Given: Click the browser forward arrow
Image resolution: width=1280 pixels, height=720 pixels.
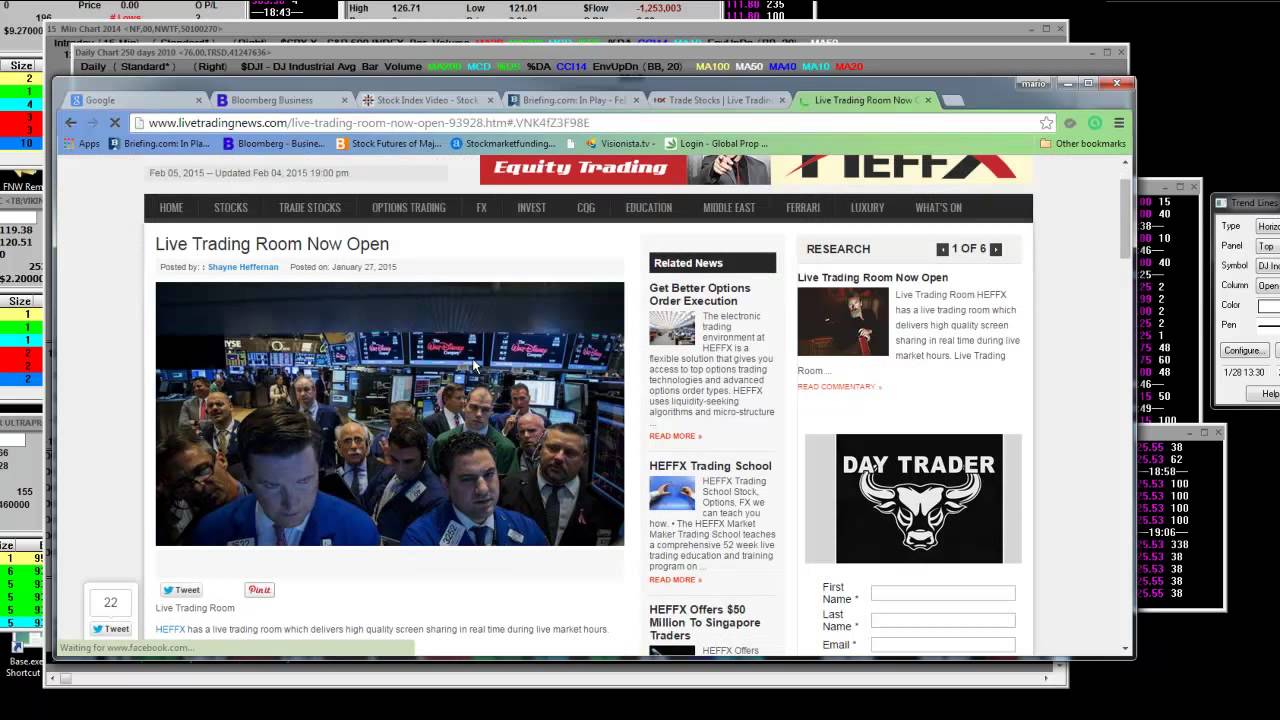Looking at the screenshot, I should [92, 122].
